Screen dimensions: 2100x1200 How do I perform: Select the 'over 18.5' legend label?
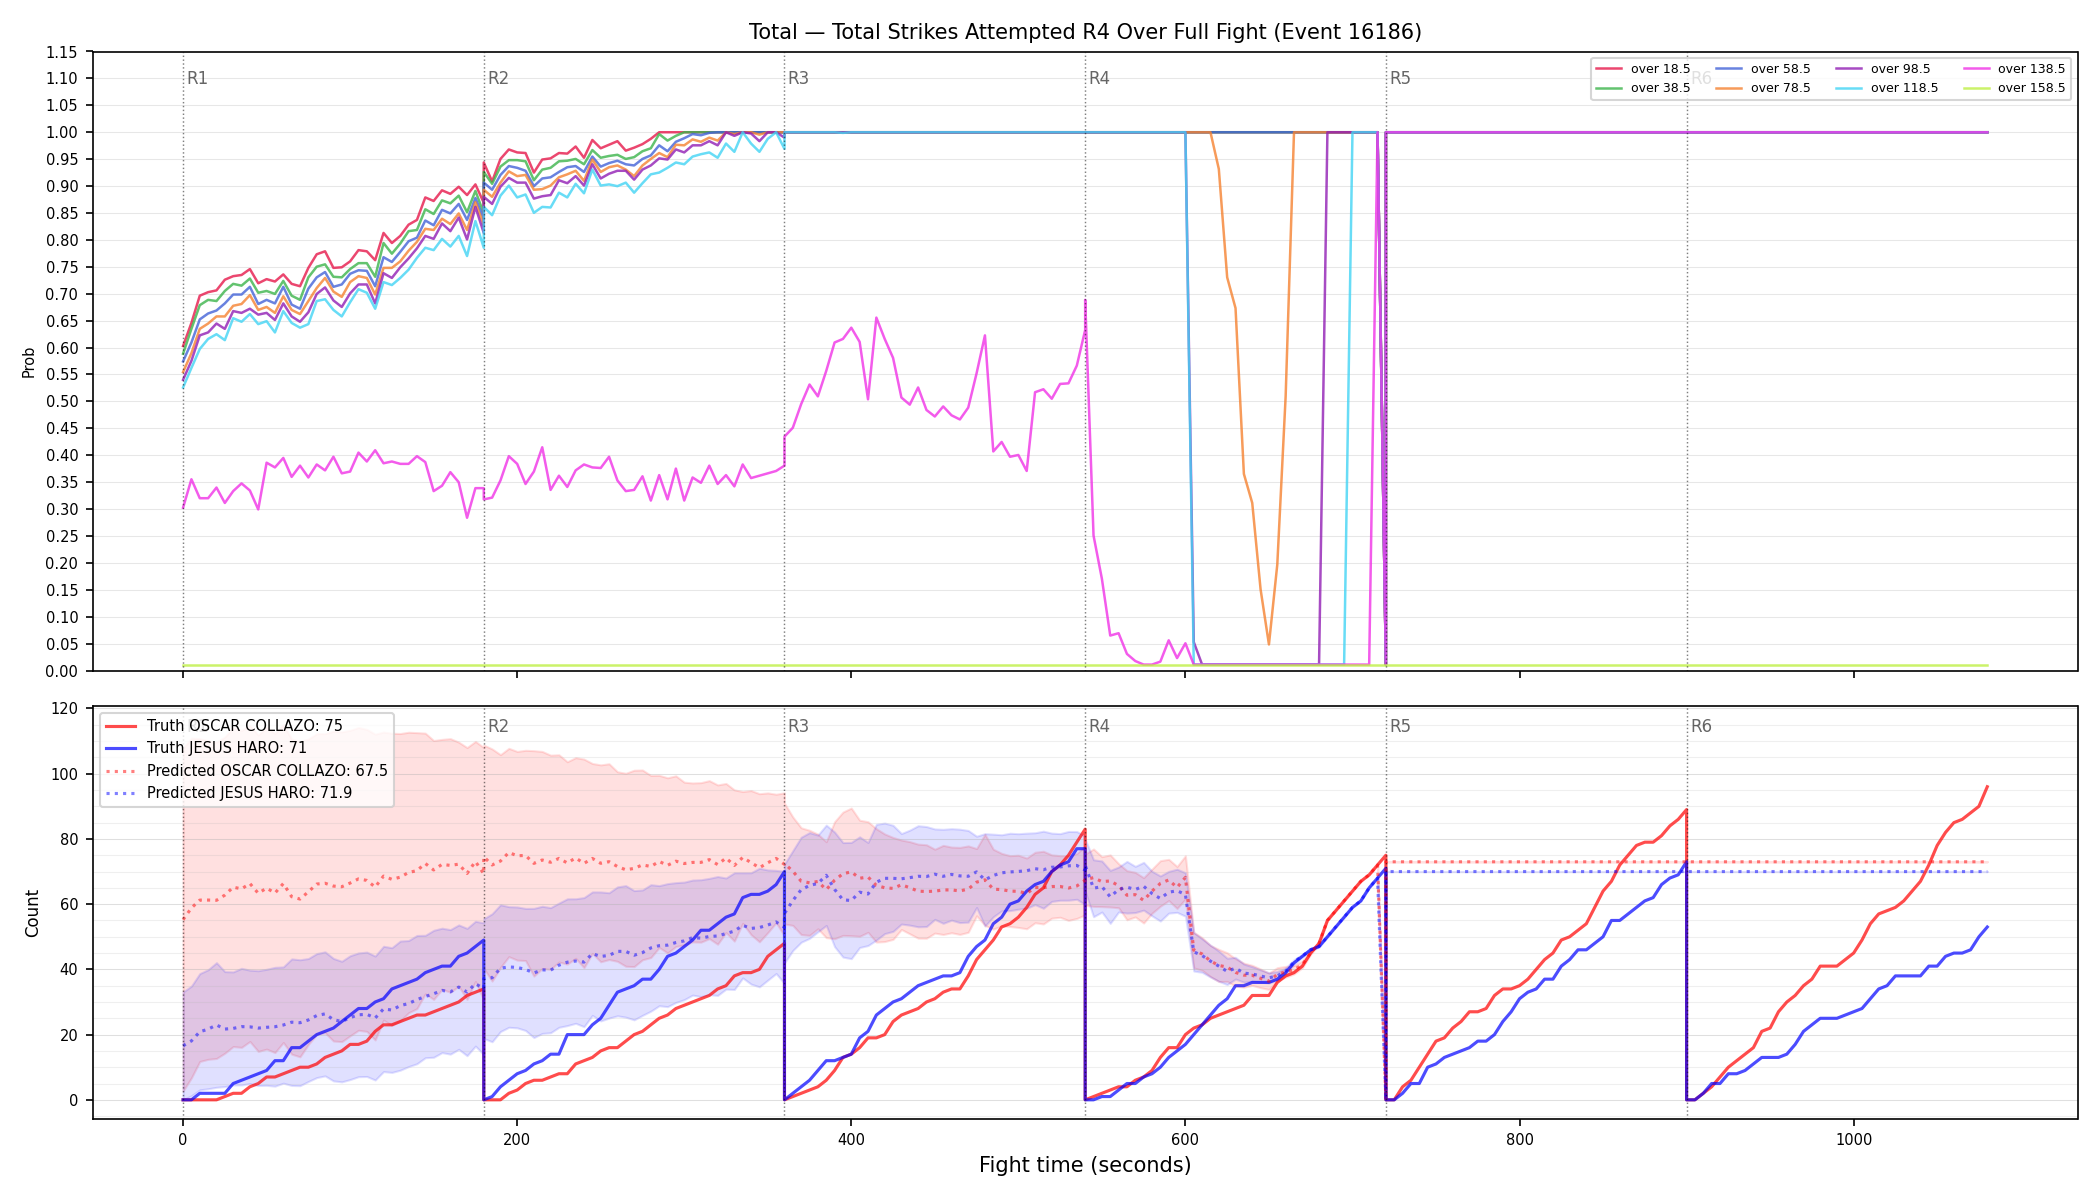(1660, 69)
